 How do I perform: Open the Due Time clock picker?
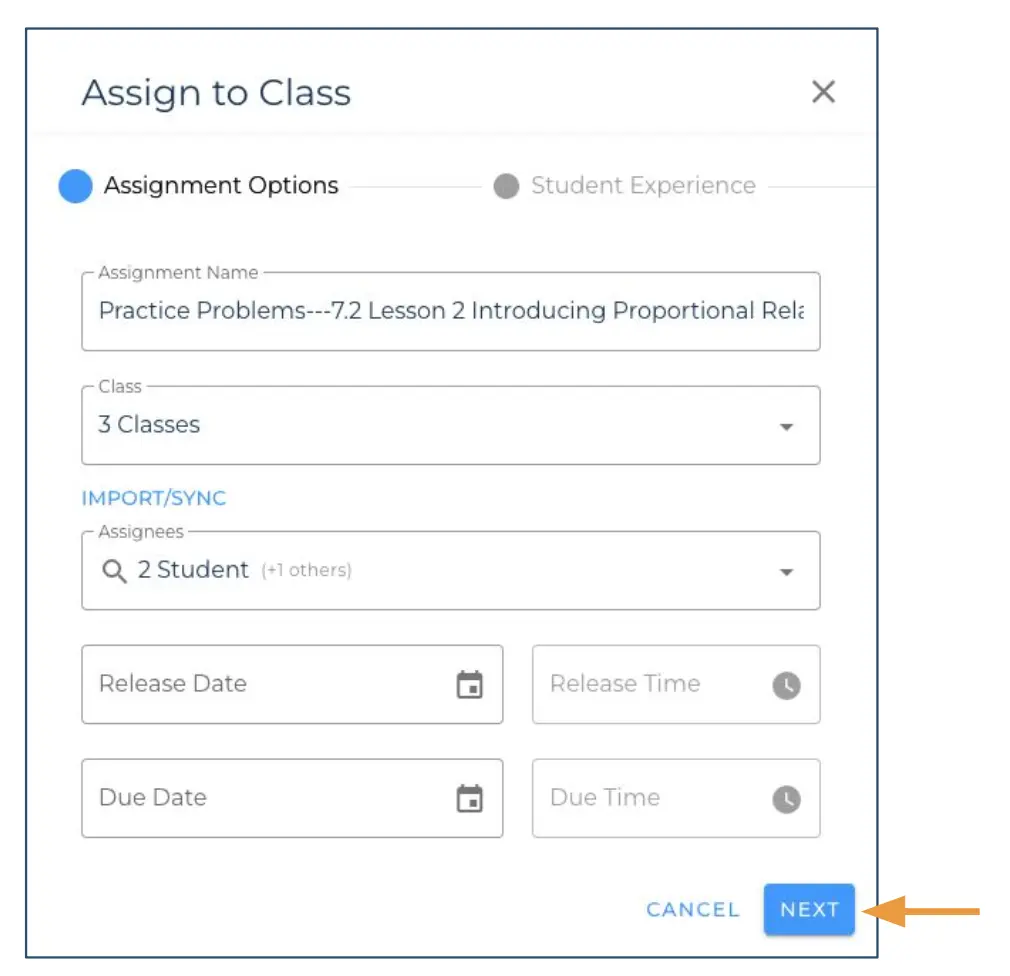[787, 798]
